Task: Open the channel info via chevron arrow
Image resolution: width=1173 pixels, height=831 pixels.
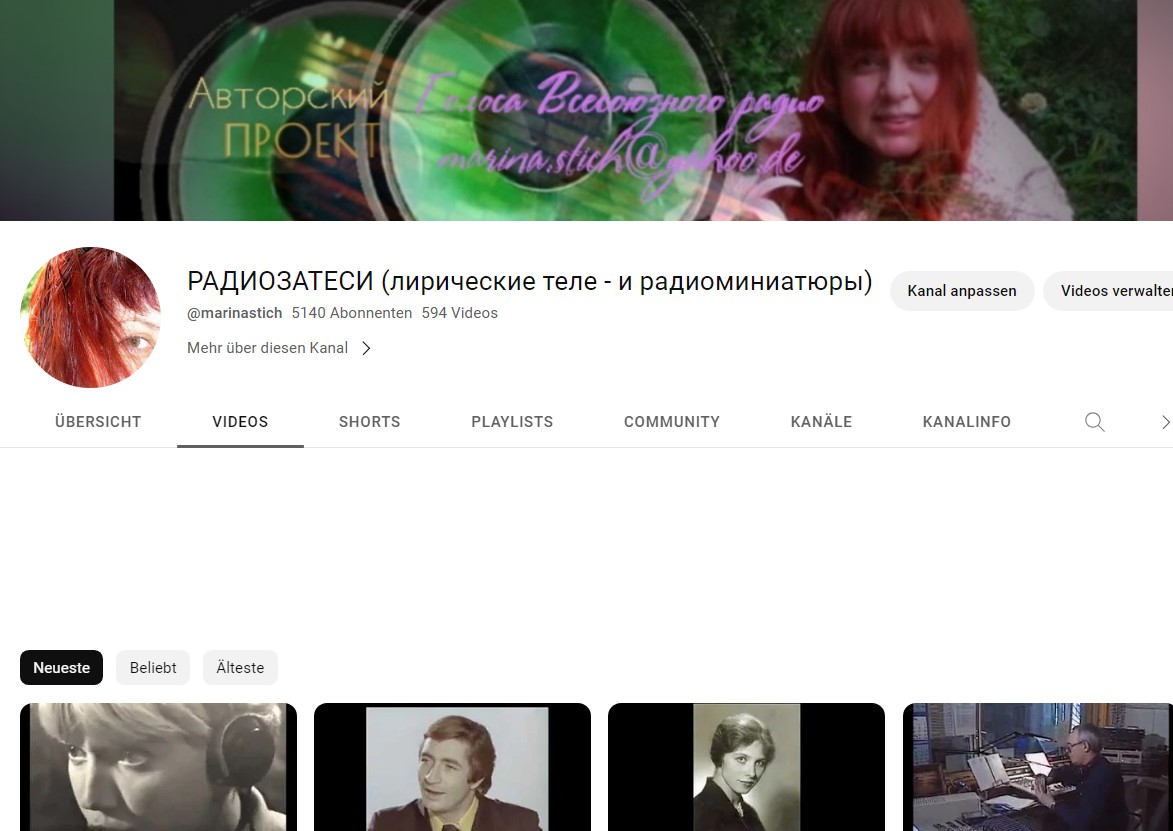Action: tap(366, 348)
